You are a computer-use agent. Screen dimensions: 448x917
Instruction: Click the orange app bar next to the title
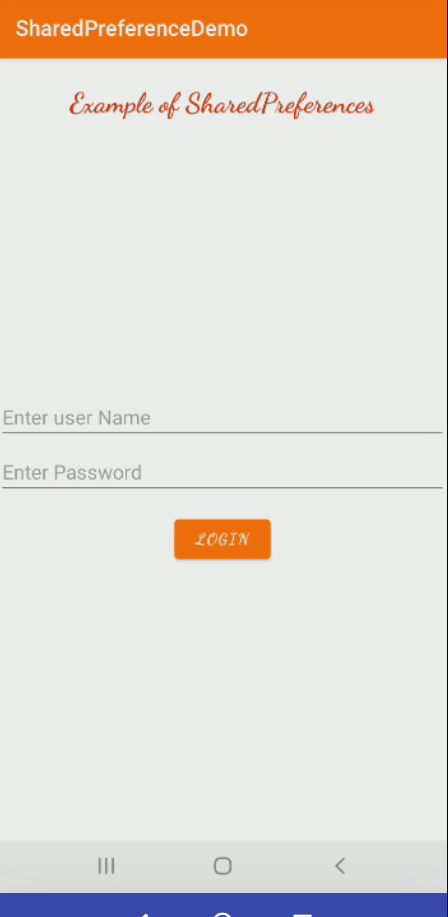(348, 29)
